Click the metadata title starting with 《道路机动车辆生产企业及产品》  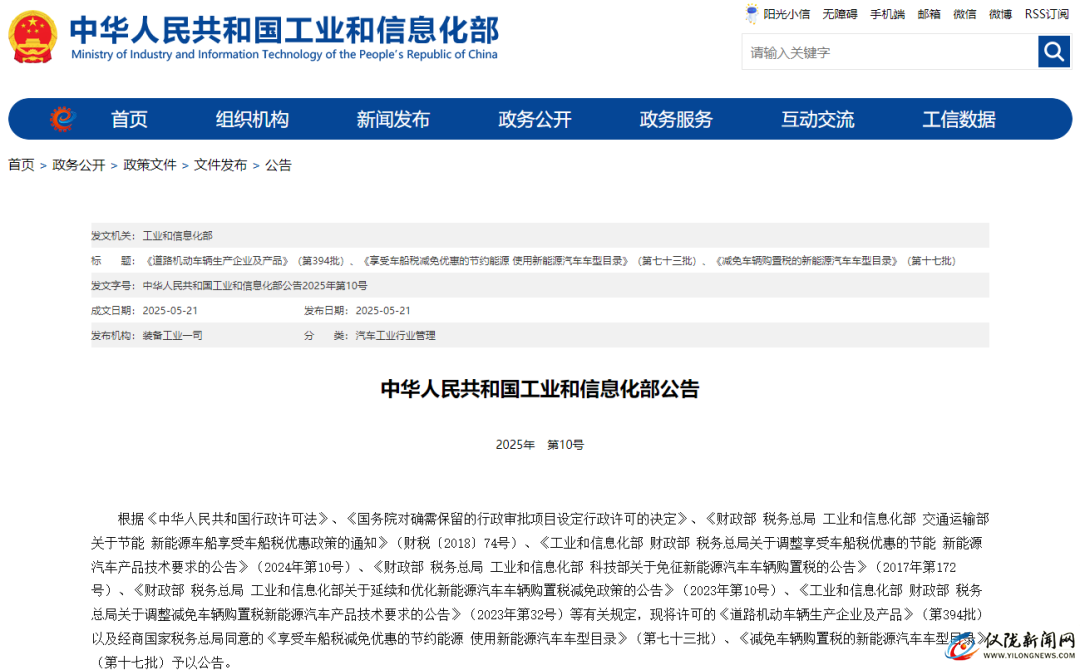coord(550,261)
